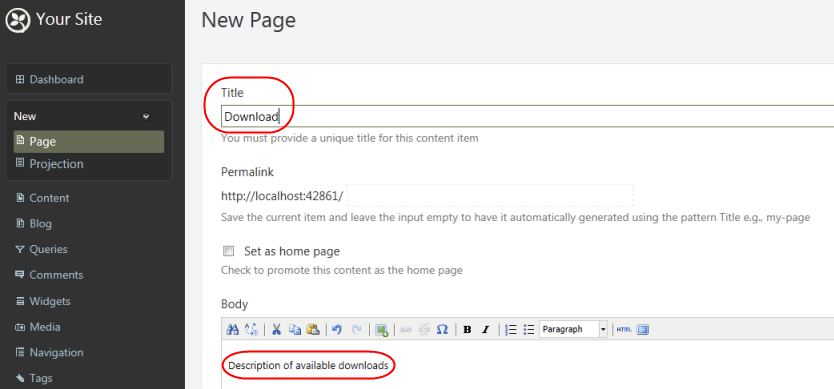The height and width of the screenshot is (389, 834).
Task: Check the Set as home page checkbox
Action: 229,251
